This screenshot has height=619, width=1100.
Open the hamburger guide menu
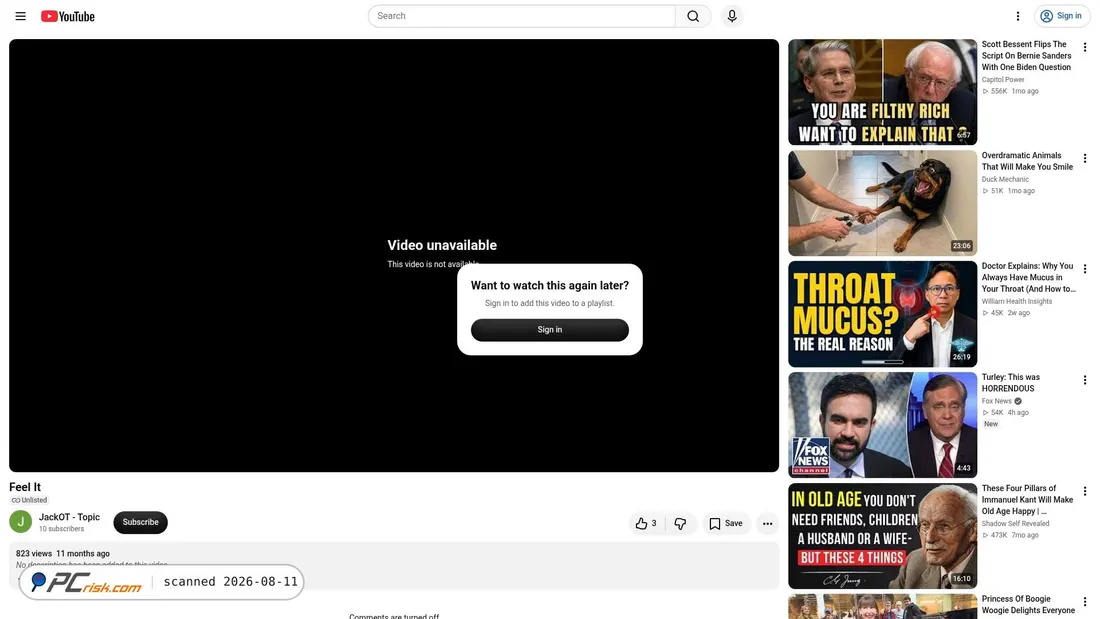(x=20, y=16)
